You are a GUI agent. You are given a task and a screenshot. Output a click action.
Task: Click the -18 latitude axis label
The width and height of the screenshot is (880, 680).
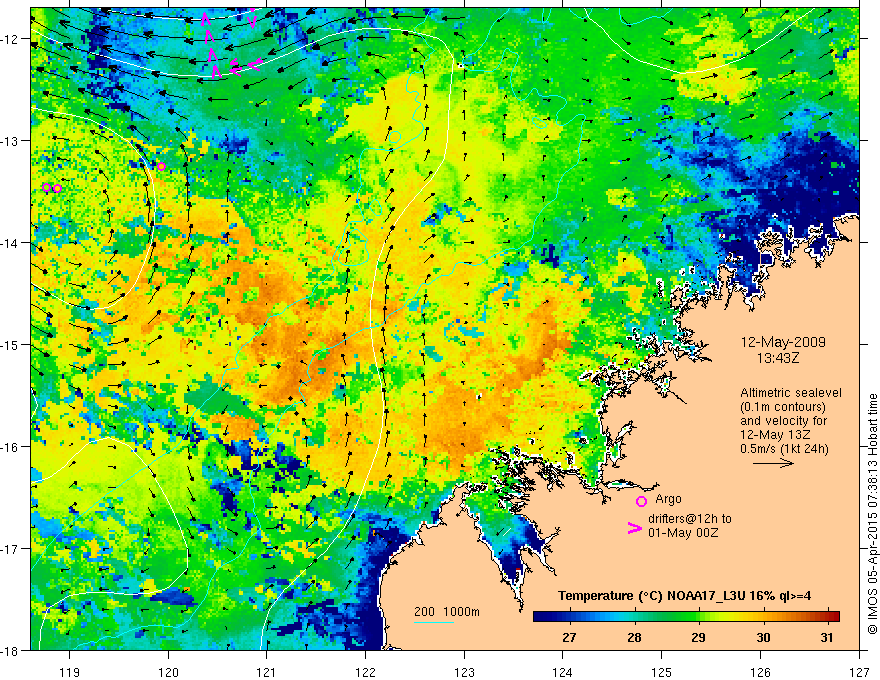click(x=10, y=650)
